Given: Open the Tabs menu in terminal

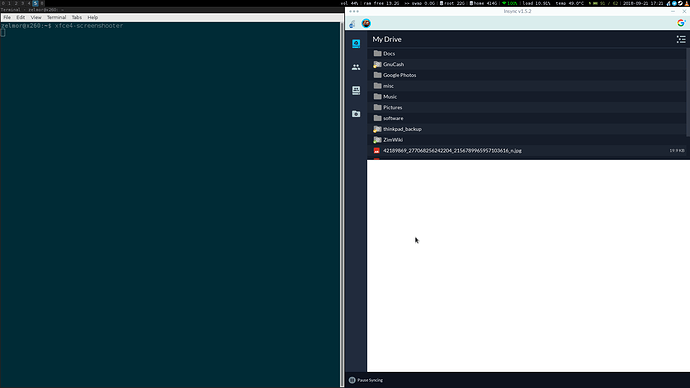Looking at the screenshot, I should [77, 18].
